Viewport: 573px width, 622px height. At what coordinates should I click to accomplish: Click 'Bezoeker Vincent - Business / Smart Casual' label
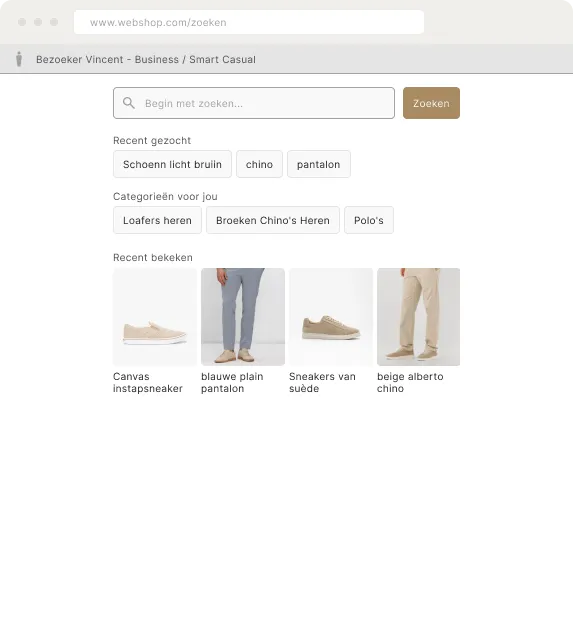(146, 60)
